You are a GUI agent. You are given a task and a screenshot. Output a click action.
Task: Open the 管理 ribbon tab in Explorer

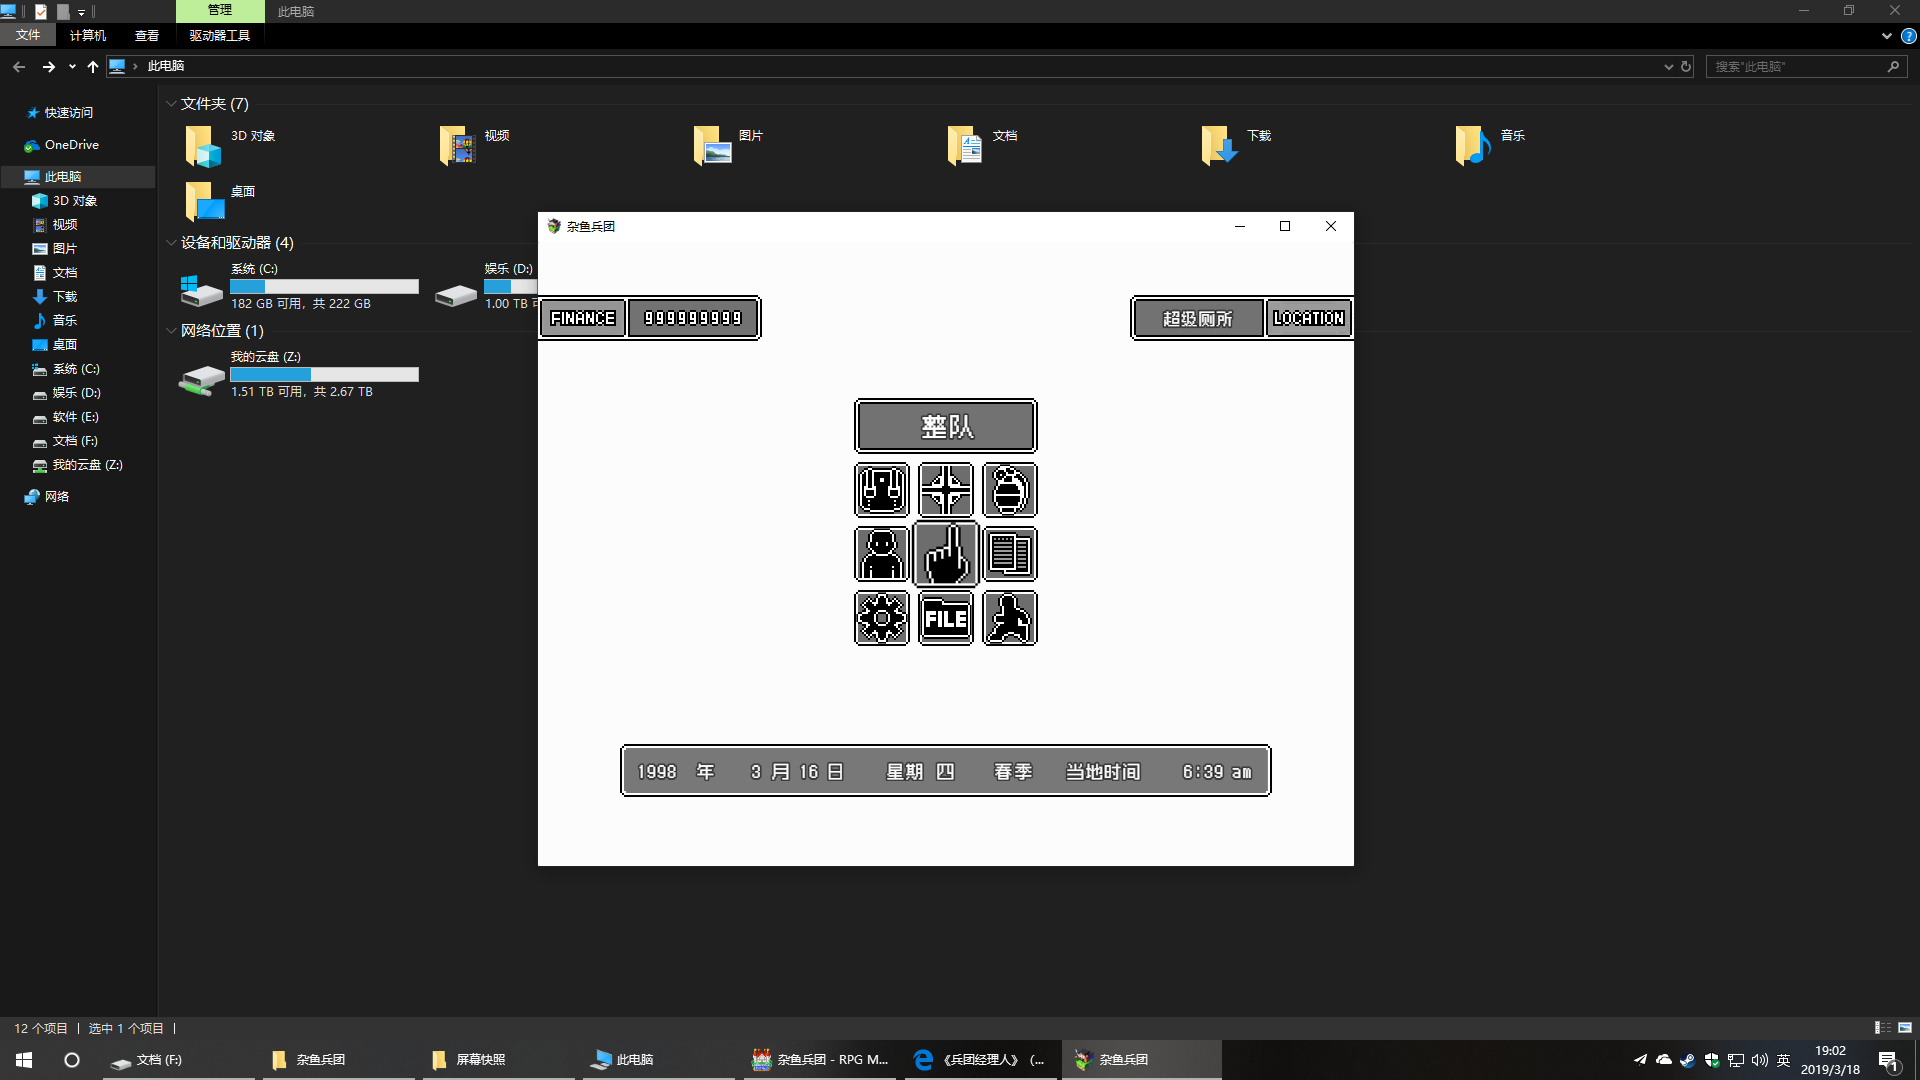[220, 11]
